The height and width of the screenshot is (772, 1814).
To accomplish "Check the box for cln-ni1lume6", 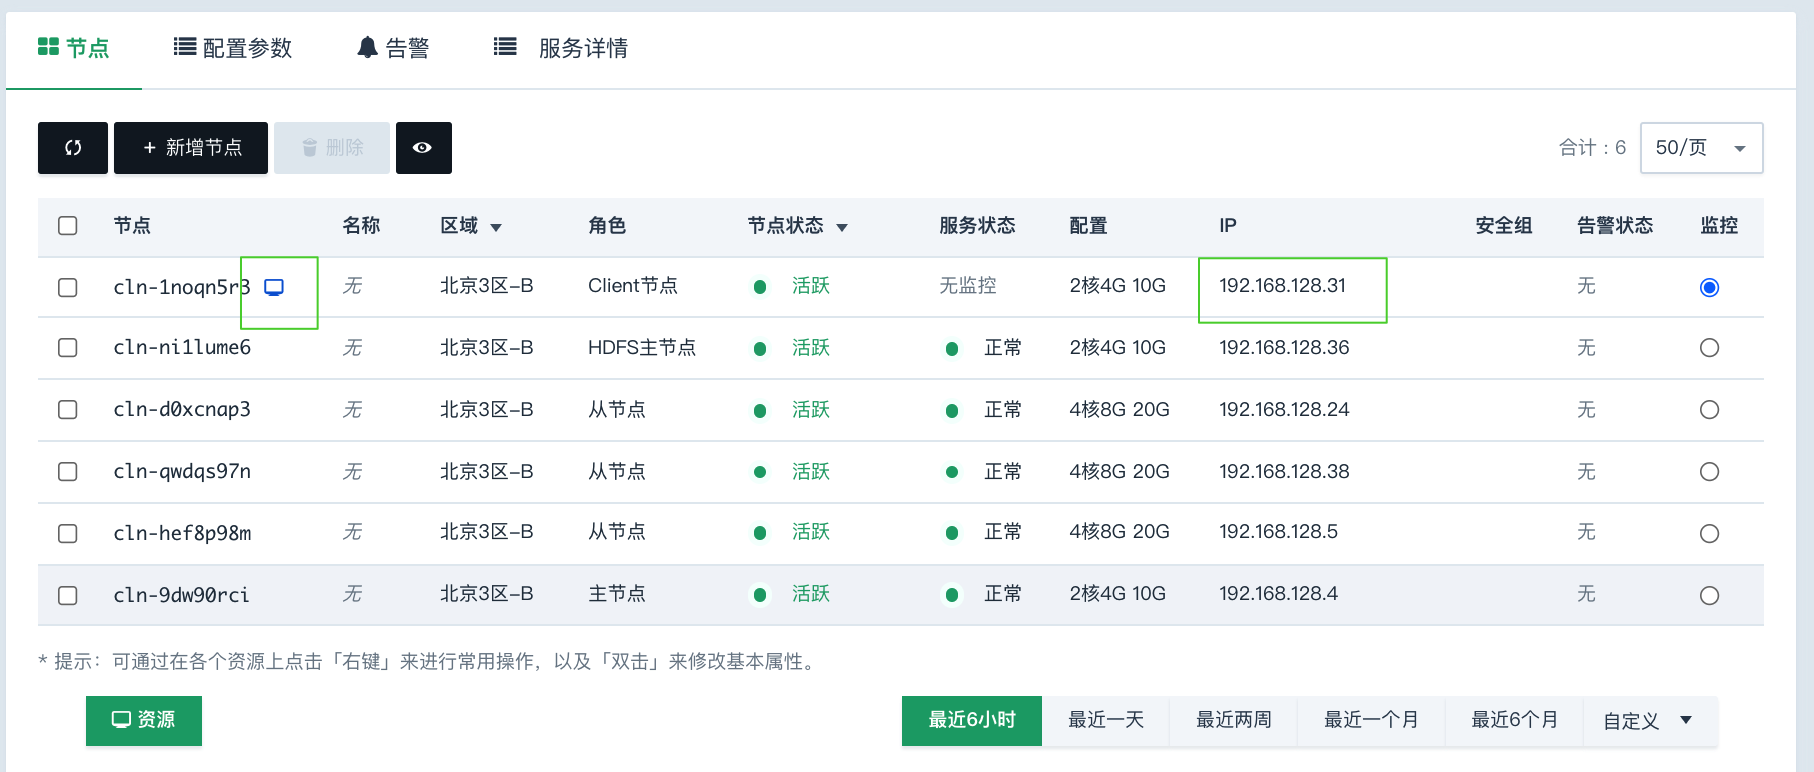I will pyautogui.click(x=68, y=348).
